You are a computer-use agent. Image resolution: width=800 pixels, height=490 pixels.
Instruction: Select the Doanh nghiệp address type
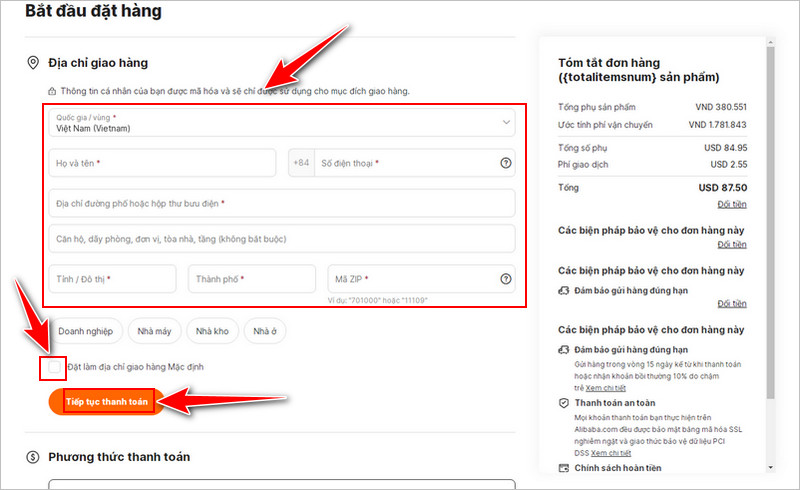coord(86,331)
